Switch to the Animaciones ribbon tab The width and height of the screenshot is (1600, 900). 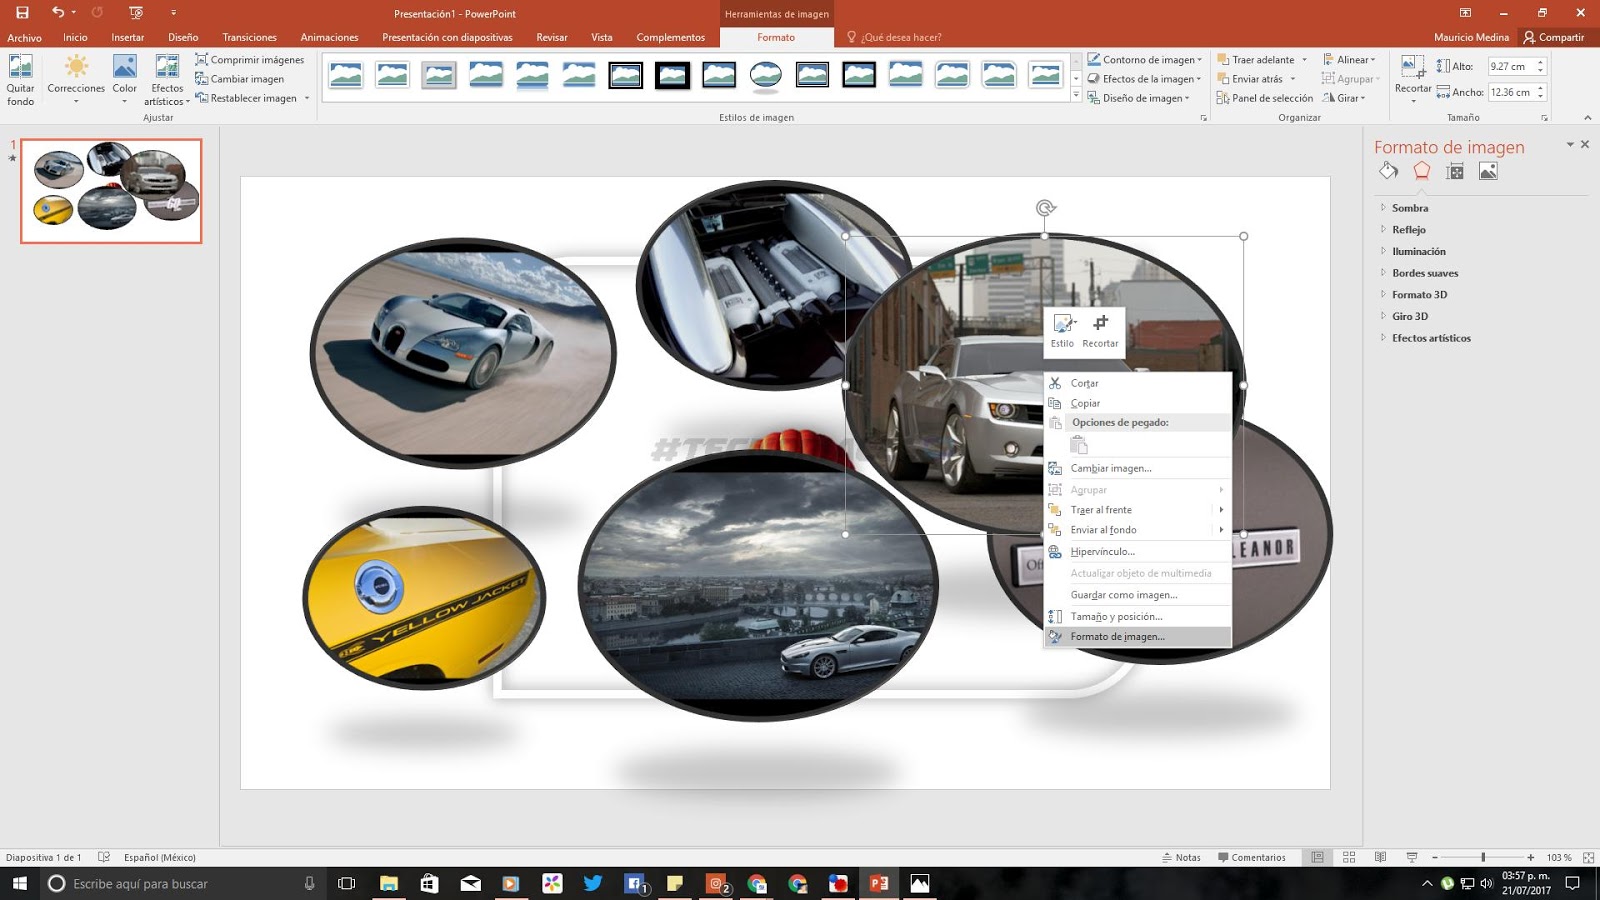point(330,37)
